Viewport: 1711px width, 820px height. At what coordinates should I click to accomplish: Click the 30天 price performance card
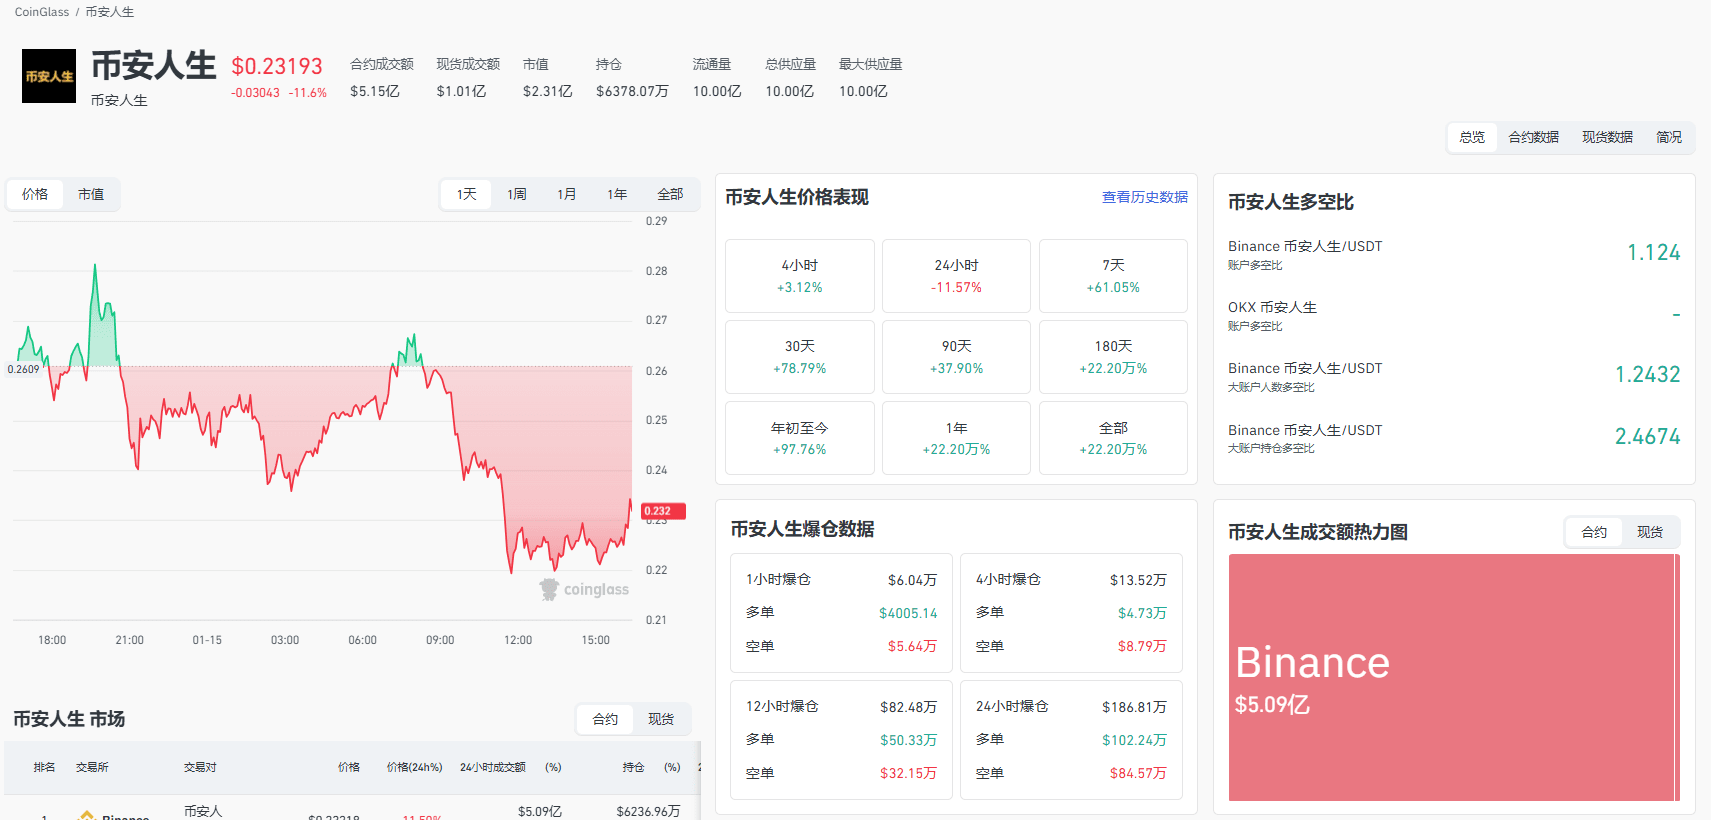point(800,357)
